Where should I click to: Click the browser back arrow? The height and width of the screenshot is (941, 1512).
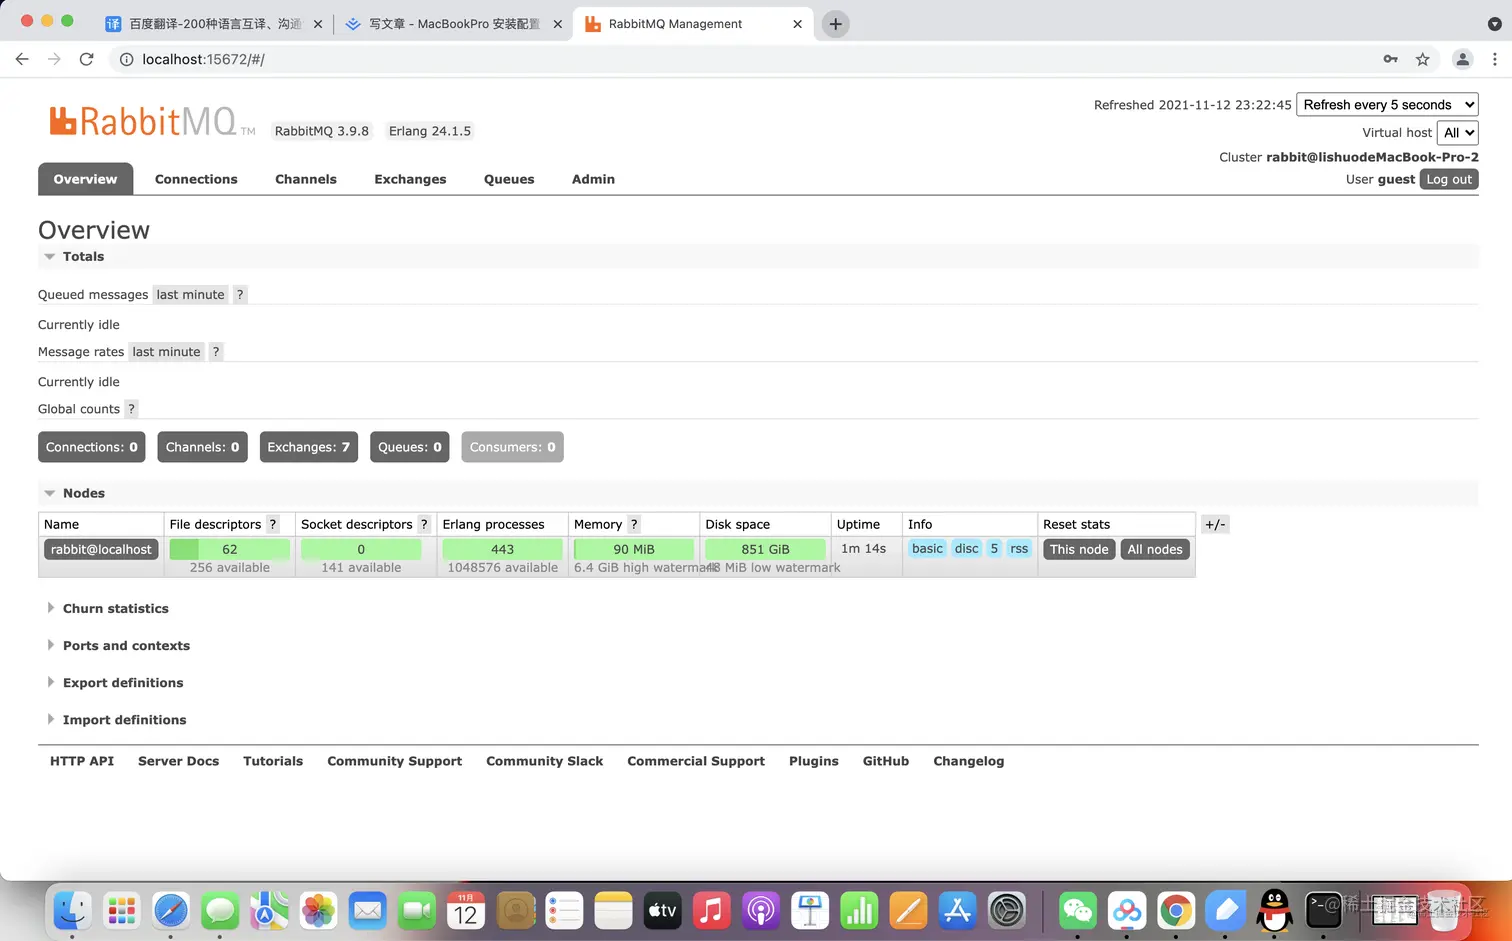point(22,59)
